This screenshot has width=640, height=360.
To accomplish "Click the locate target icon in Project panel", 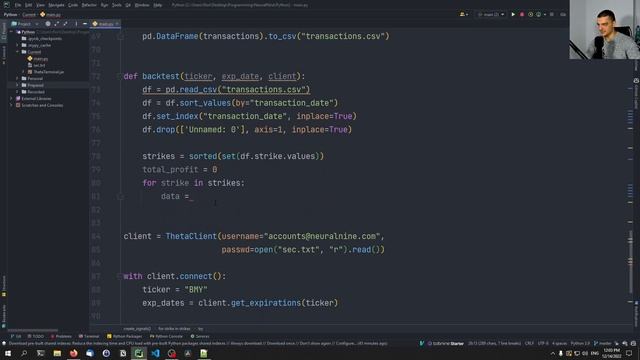I will click(48, 24).
